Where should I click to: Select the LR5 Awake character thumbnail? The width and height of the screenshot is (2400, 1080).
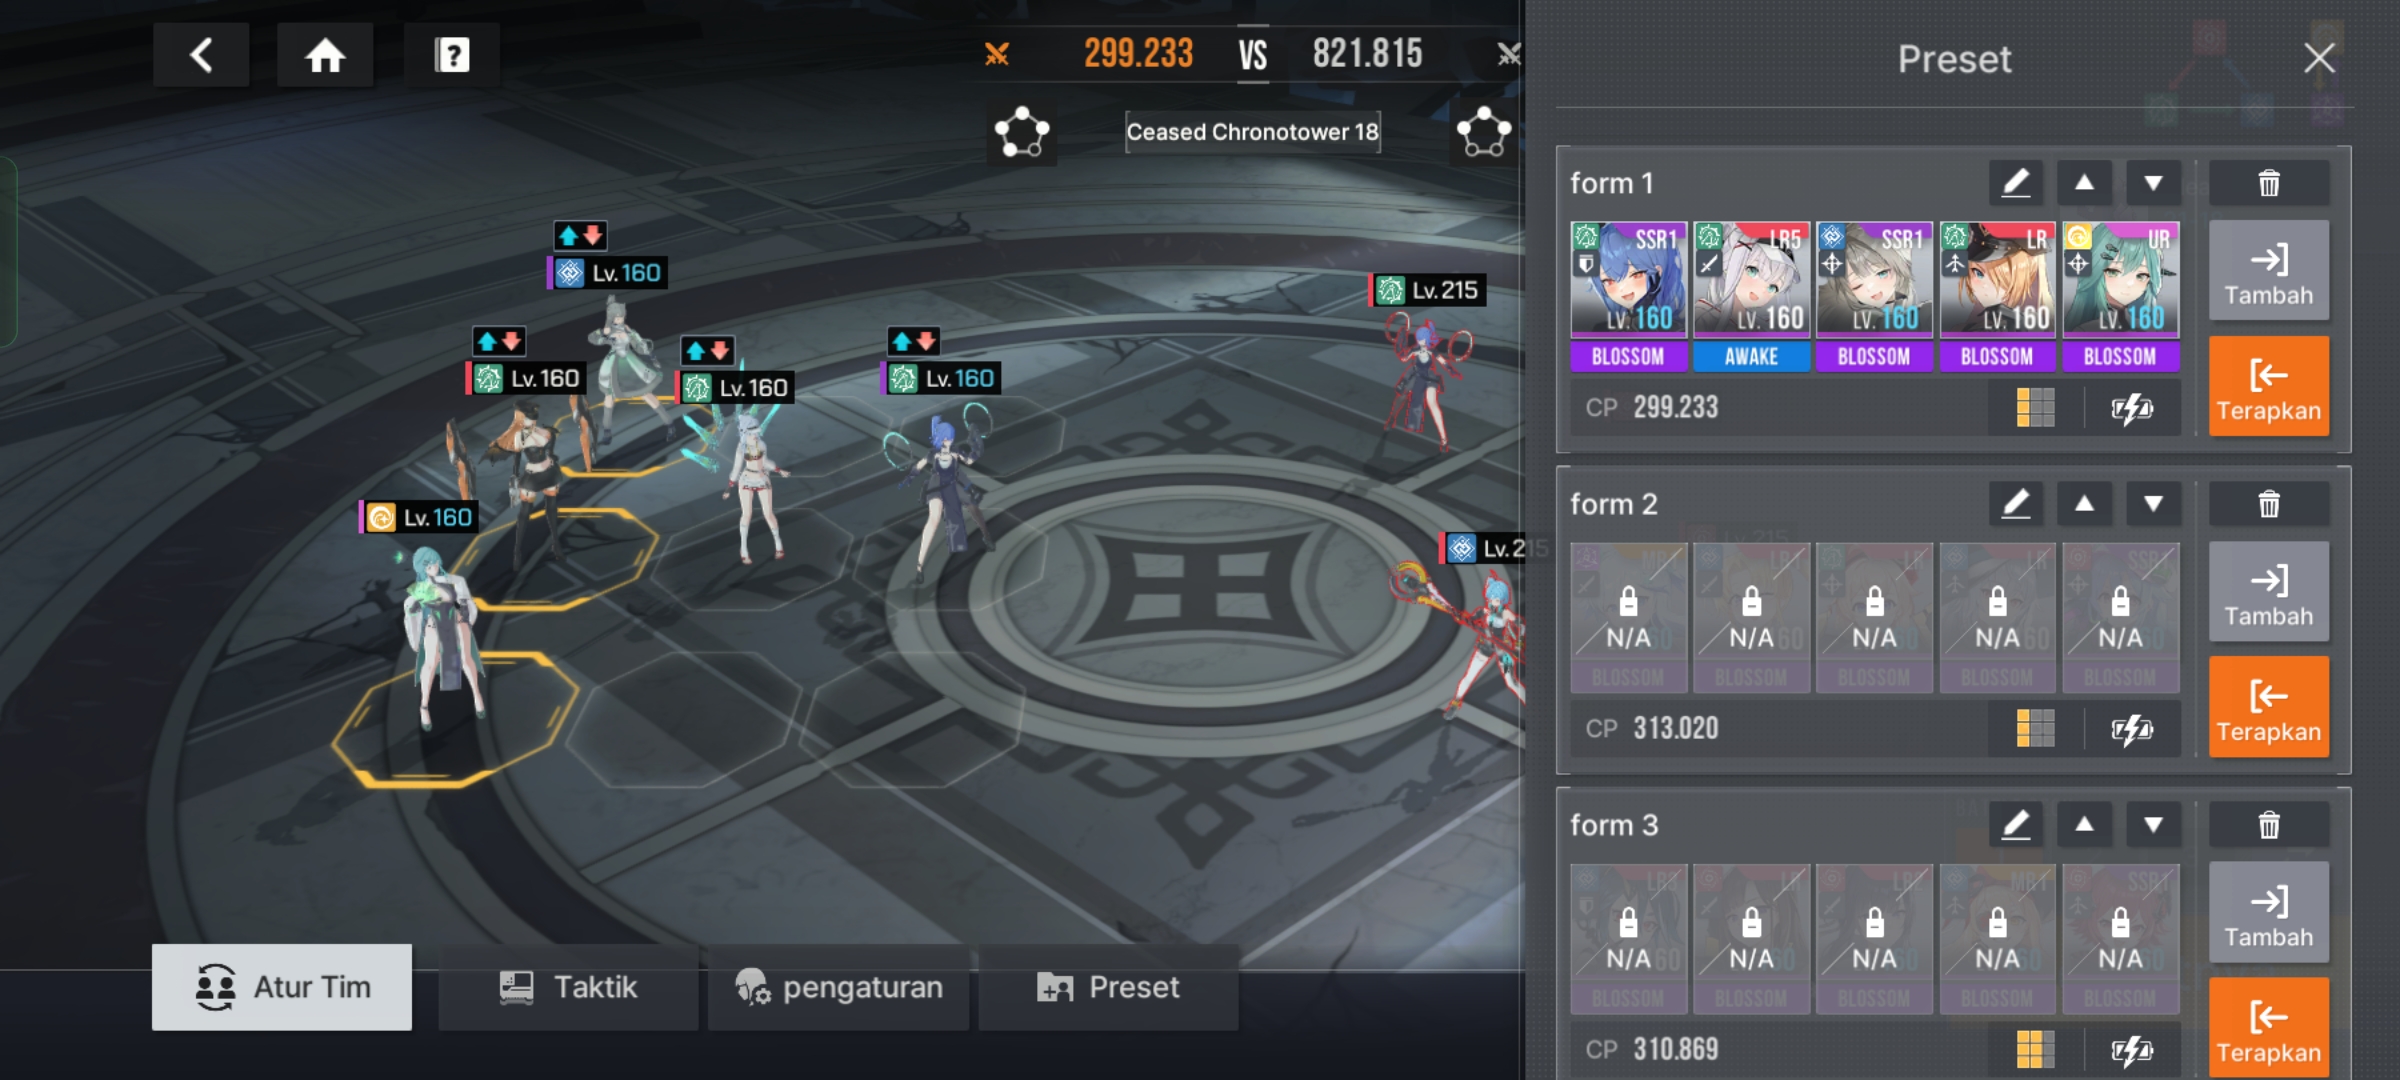(1751, 297)
